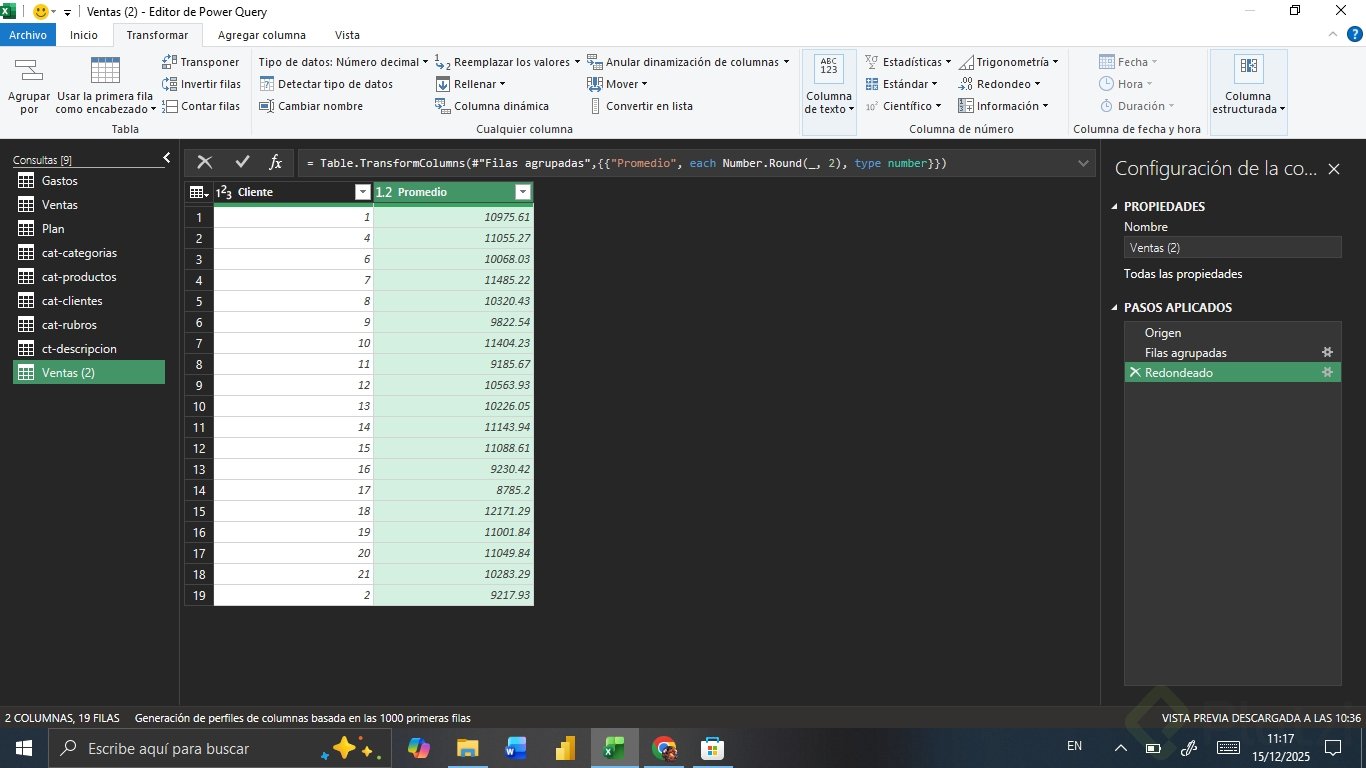Select the Gastos query
The width and height of the screenshot is (1366, 768).
89,181
